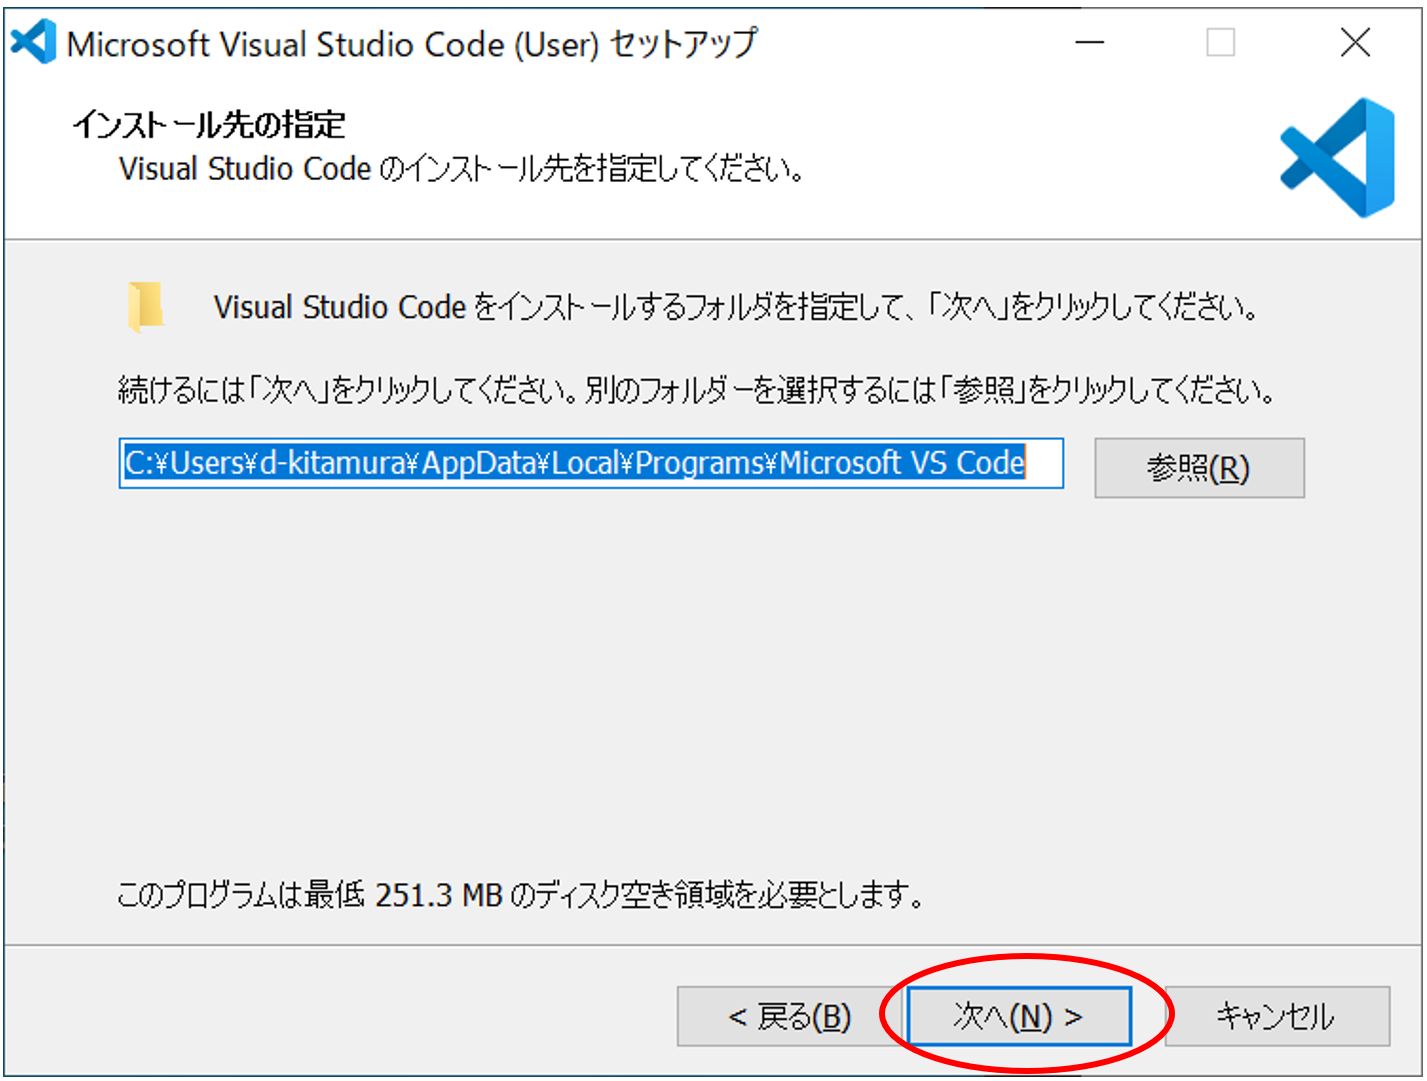Click the instruction text beside the folder icon
This screenshot has height=1081, width=1427.
[x=736, y=307]
